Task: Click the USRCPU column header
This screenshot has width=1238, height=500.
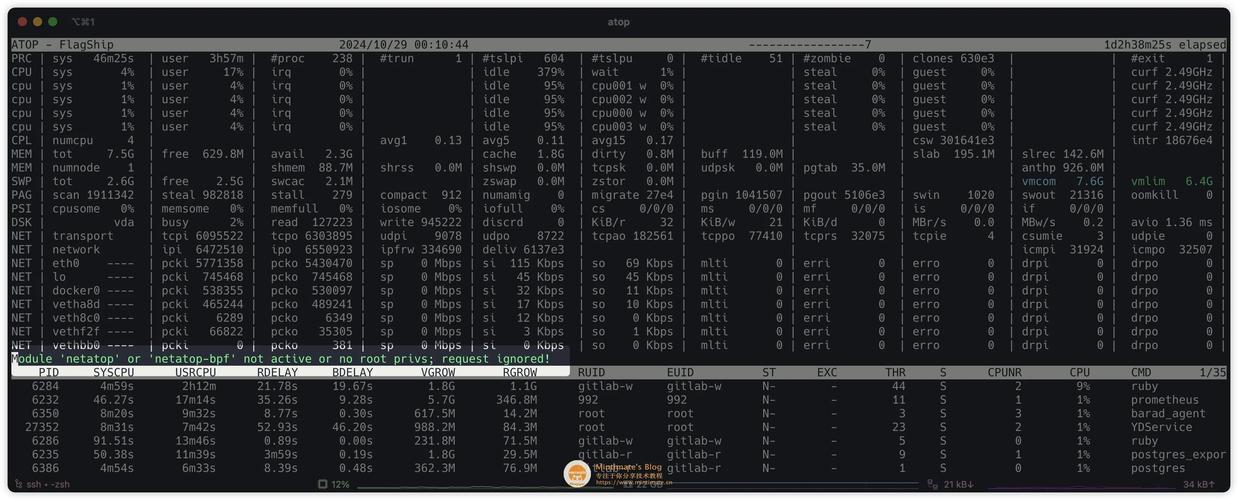Action: (x=195, y=372)
